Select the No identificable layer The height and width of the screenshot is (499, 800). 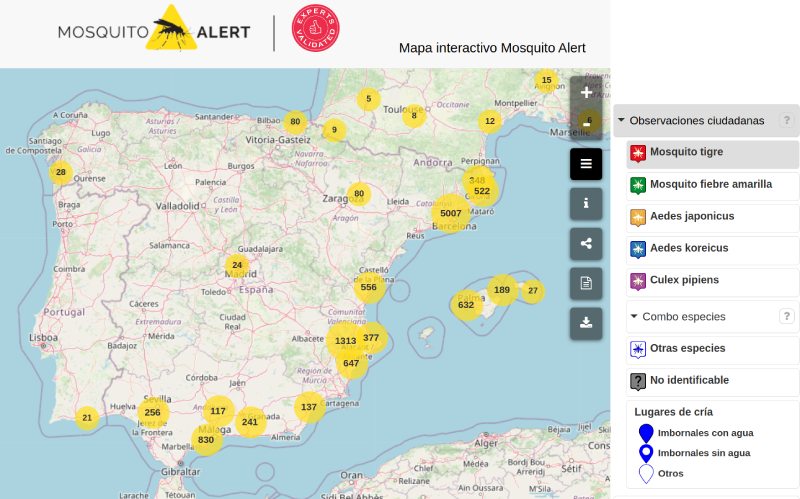pyautogui.click(x=712, y=381)
